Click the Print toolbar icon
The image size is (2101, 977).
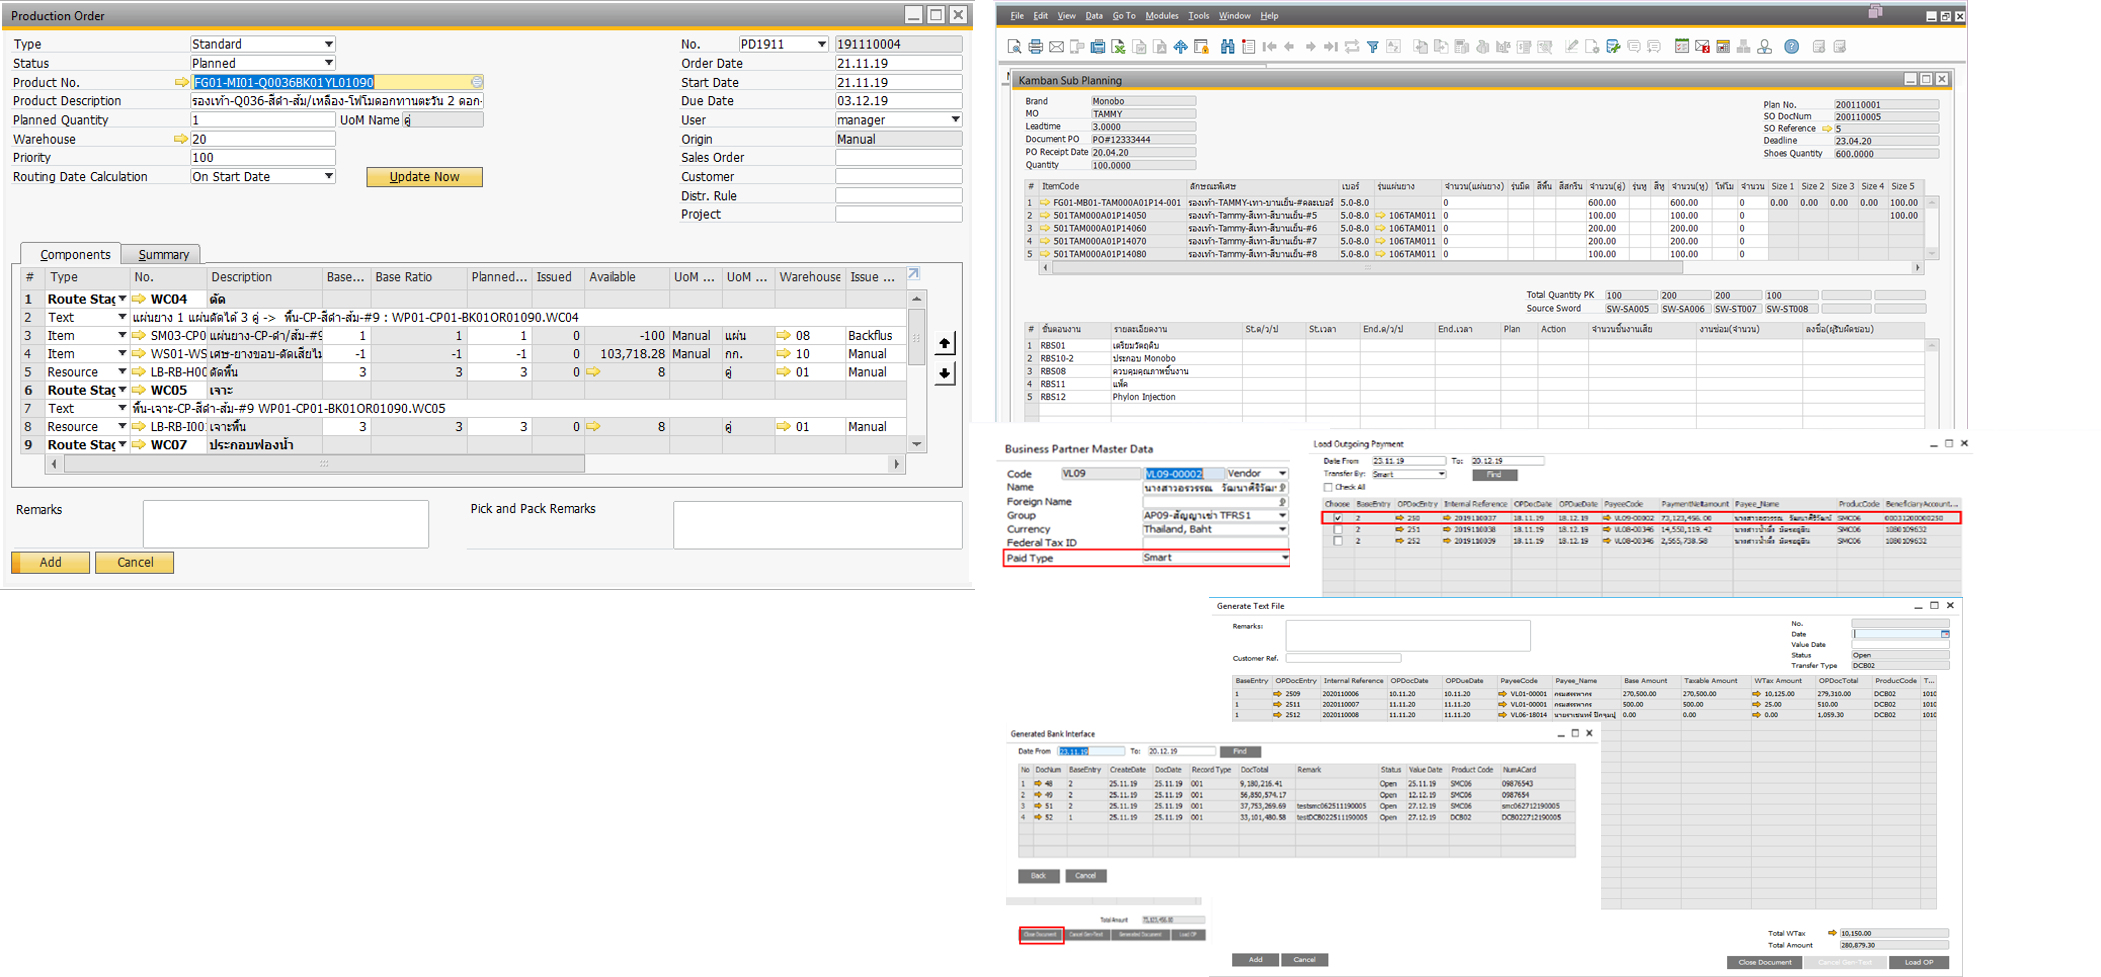pos(1036,47)
